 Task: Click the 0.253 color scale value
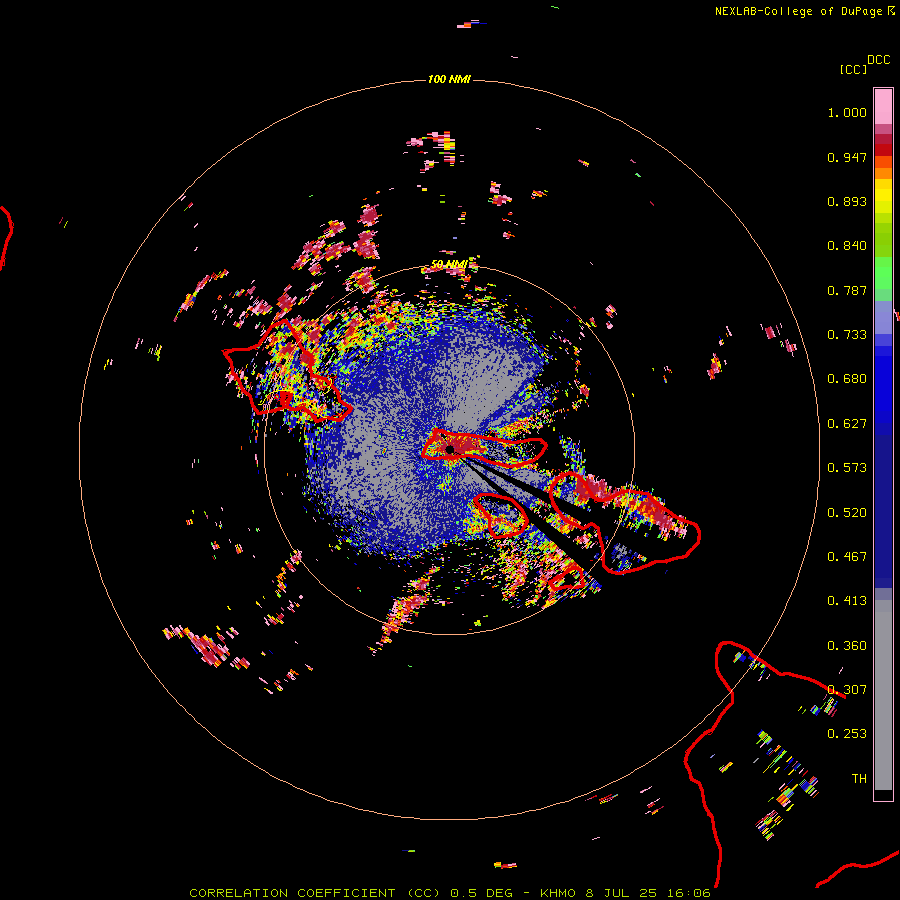click(847, 734)
